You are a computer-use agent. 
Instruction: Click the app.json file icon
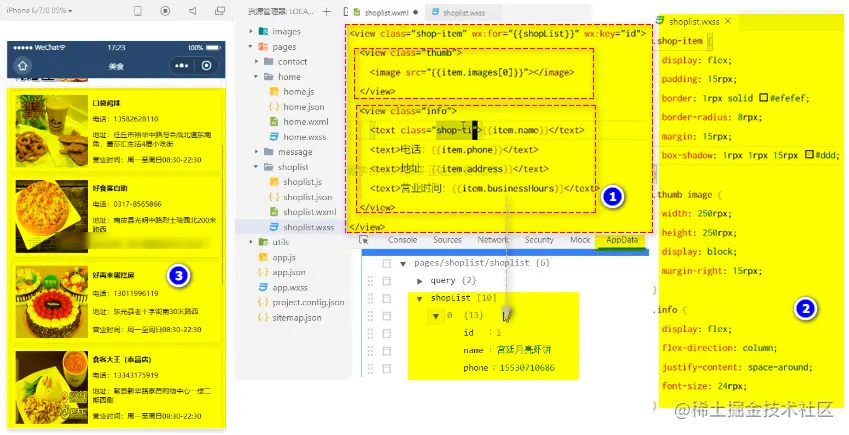coord(263,272)
